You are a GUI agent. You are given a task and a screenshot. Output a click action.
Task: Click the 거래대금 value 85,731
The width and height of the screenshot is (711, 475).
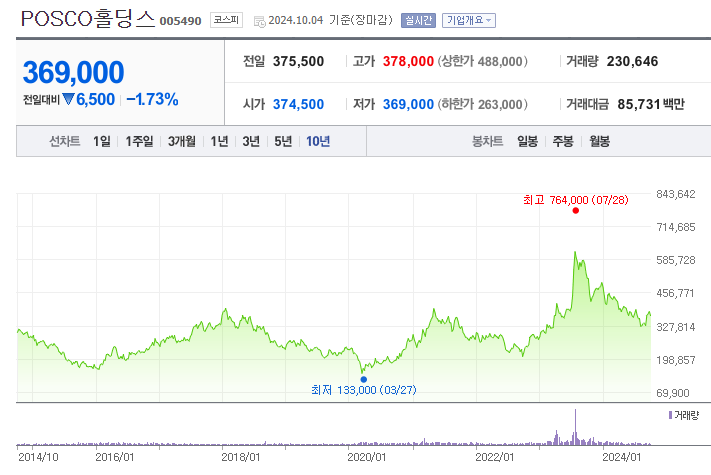point(638,104)
